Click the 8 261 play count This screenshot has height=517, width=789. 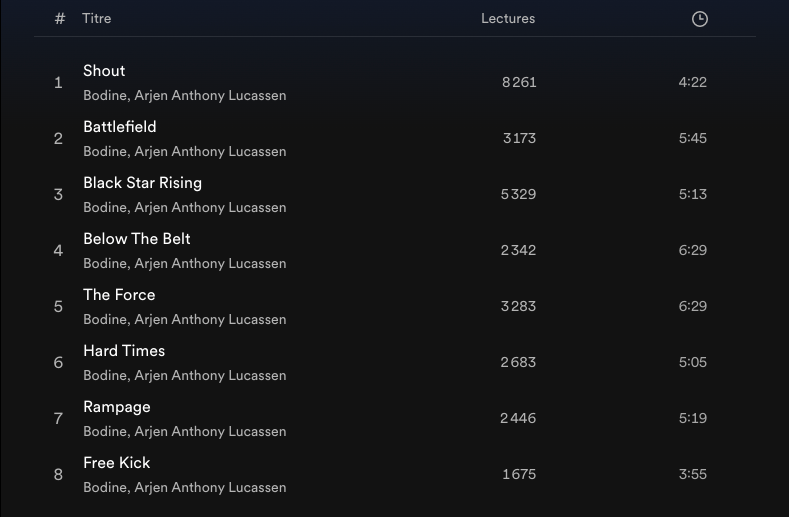click(x=519, y=83)
